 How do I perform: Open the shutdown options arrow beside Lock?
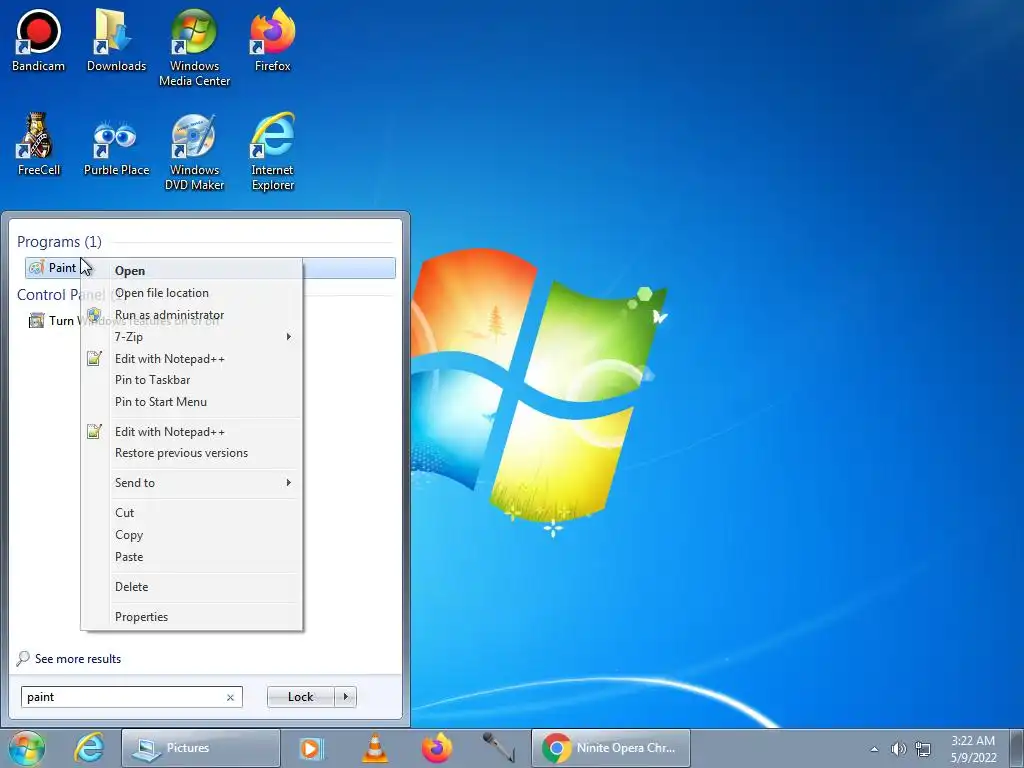tap(345, 697)
